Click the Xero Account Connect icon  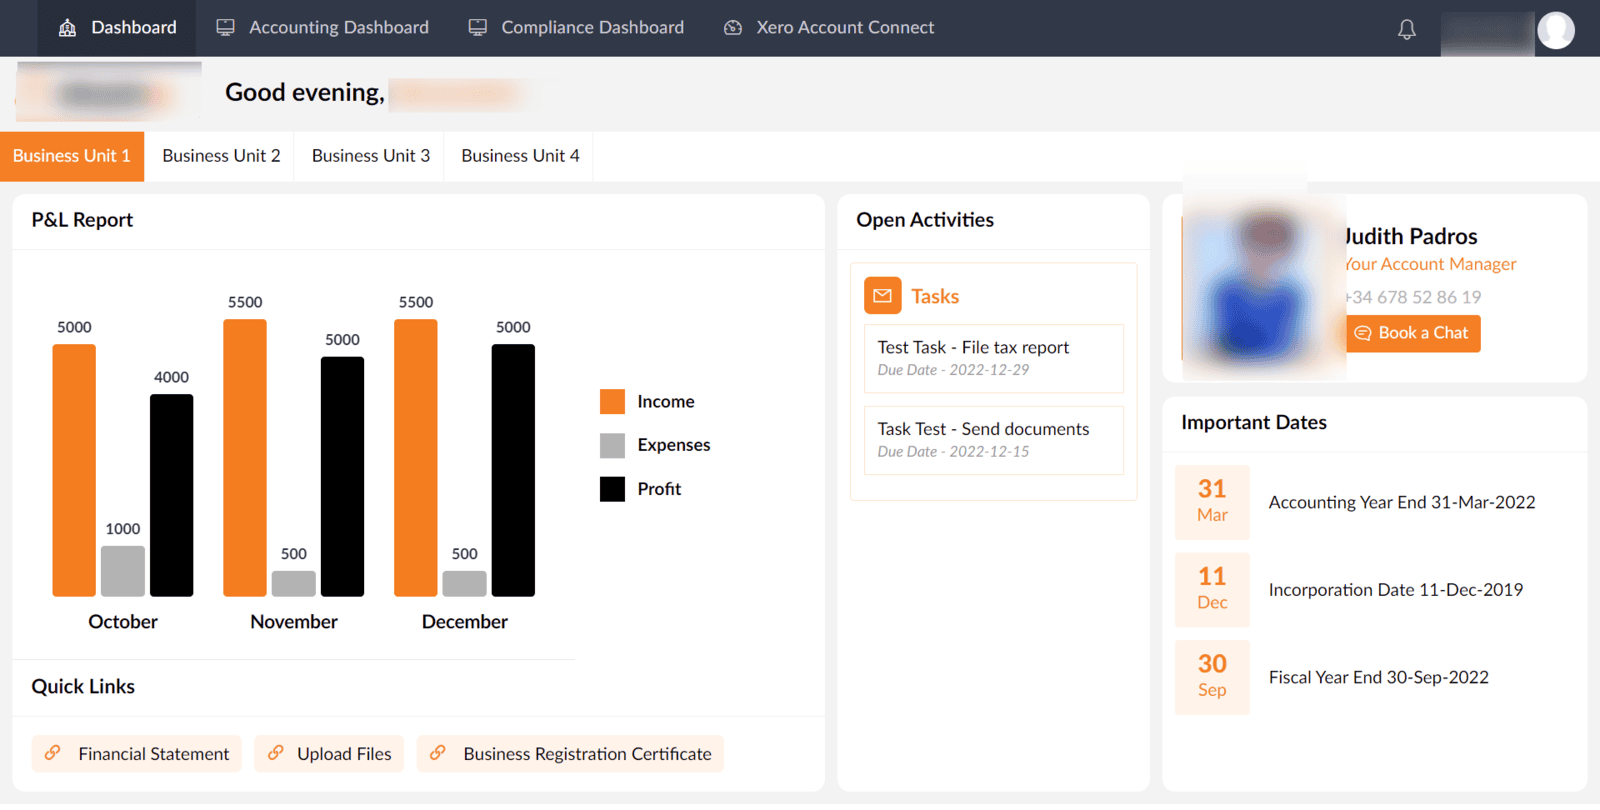(733, 28)
